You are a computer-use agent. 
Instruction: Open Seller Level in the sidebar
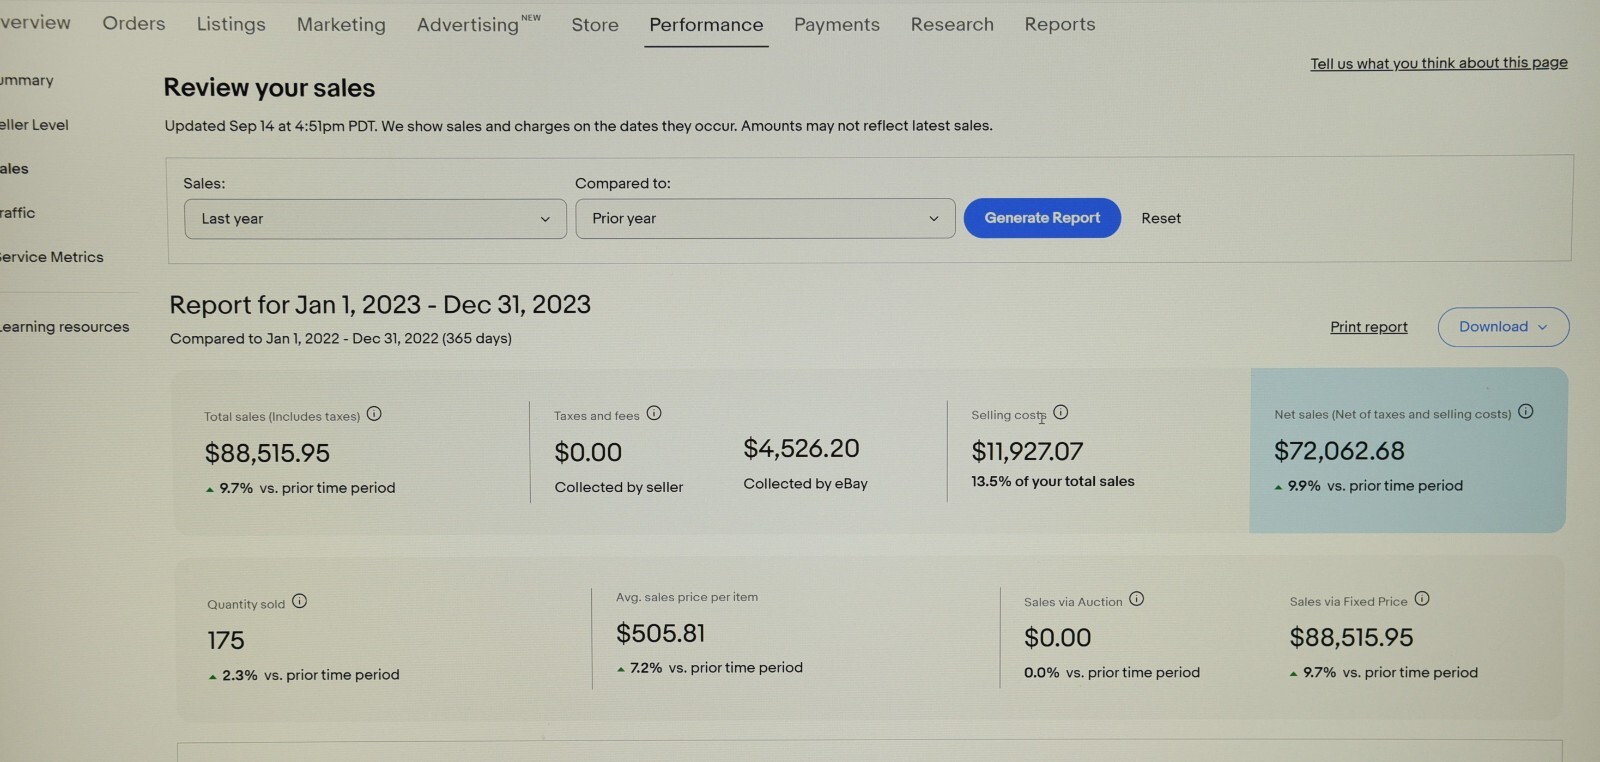(34, 125)
